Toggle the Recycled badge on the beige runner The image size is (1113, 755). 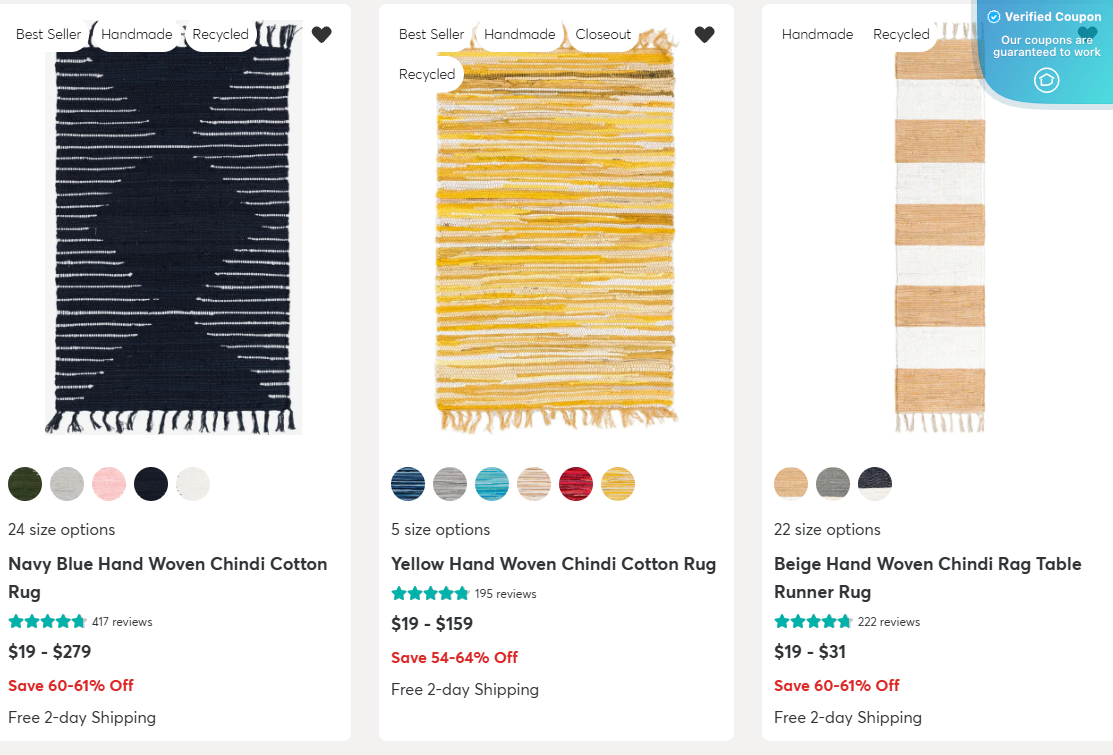pos(901,34)
